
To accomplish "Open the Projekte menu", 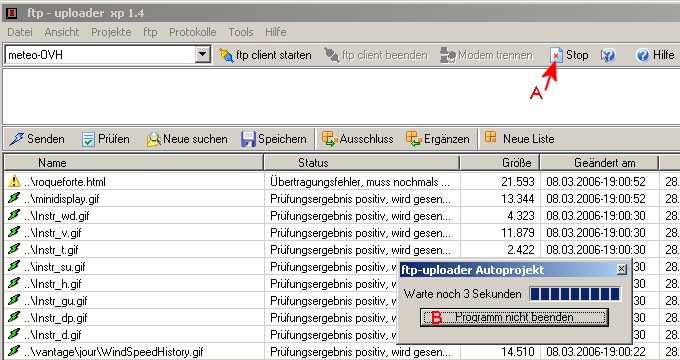I will [111, 32].
